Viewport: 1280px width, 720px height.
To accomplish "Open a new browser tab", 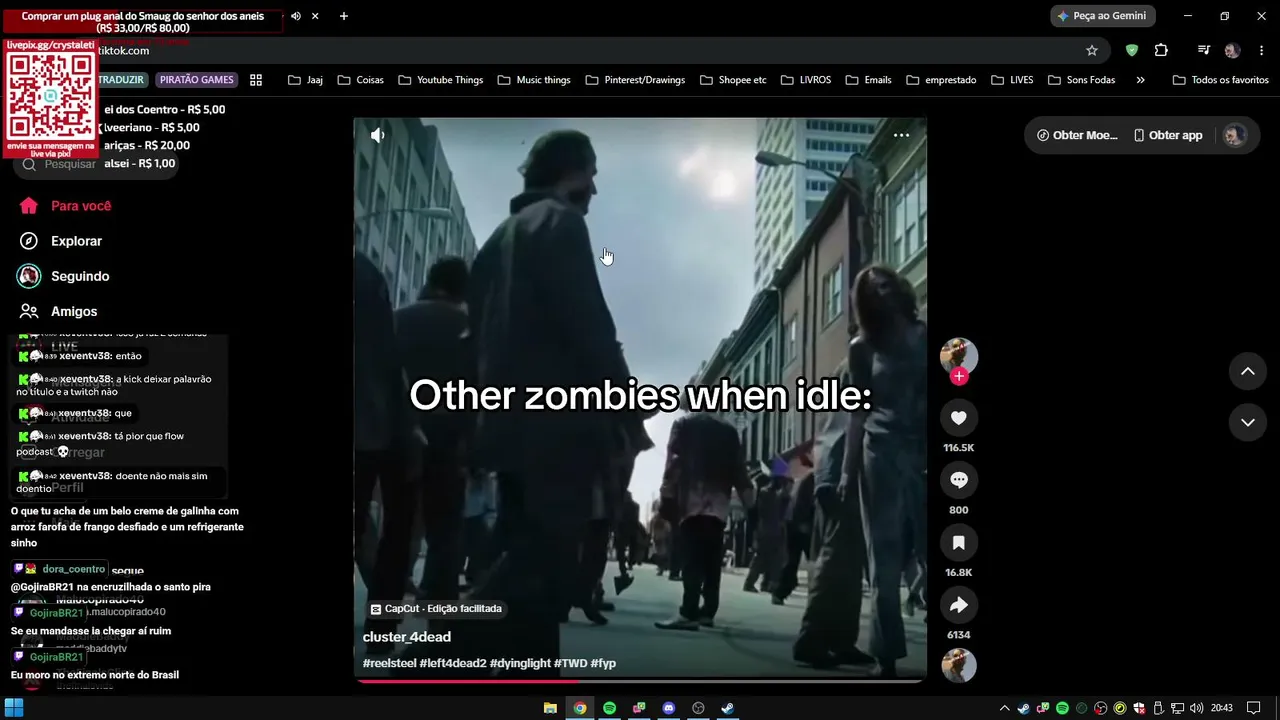I will tap(344, 16).
